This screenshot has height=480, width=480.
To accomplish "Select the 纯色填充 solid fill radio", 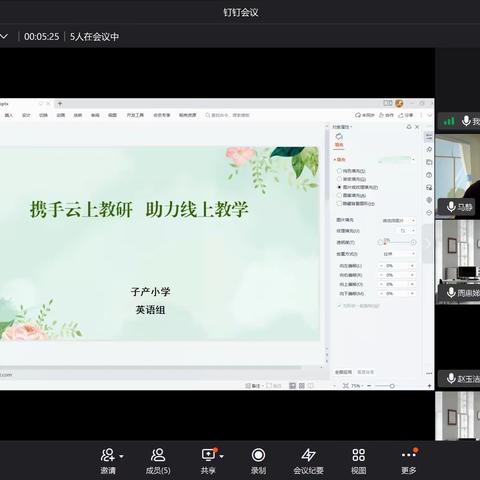I will (339, 171).
